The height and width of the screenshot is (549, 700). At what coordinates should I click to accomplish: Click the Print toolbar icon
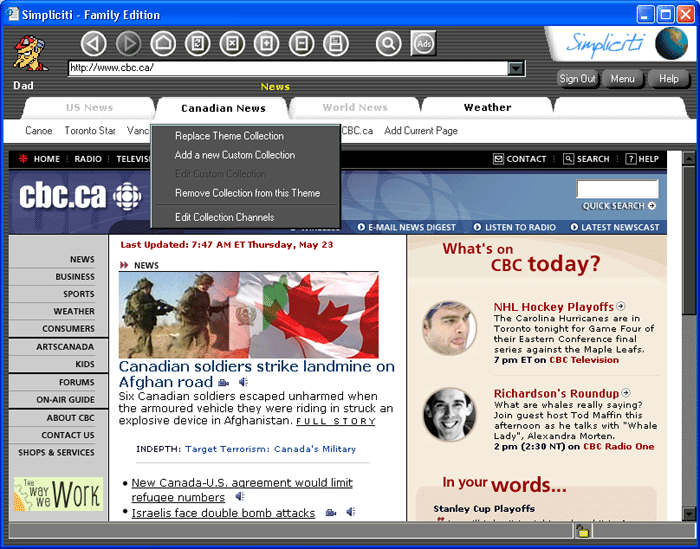[336, 43]
